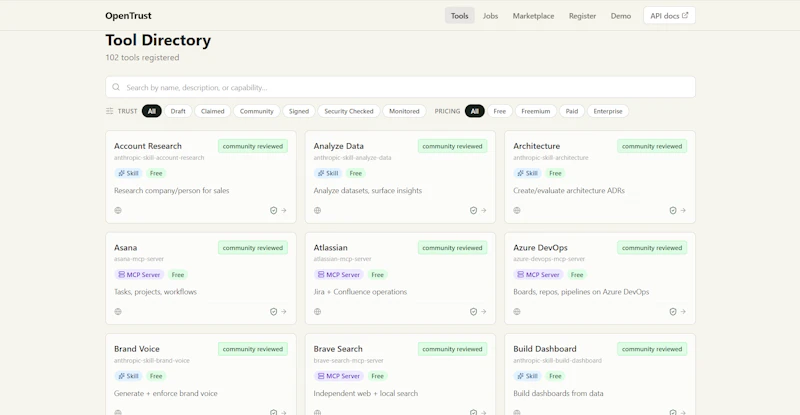Open the Tools nav tab
This screenshot has width=800, height=415.
459,16
